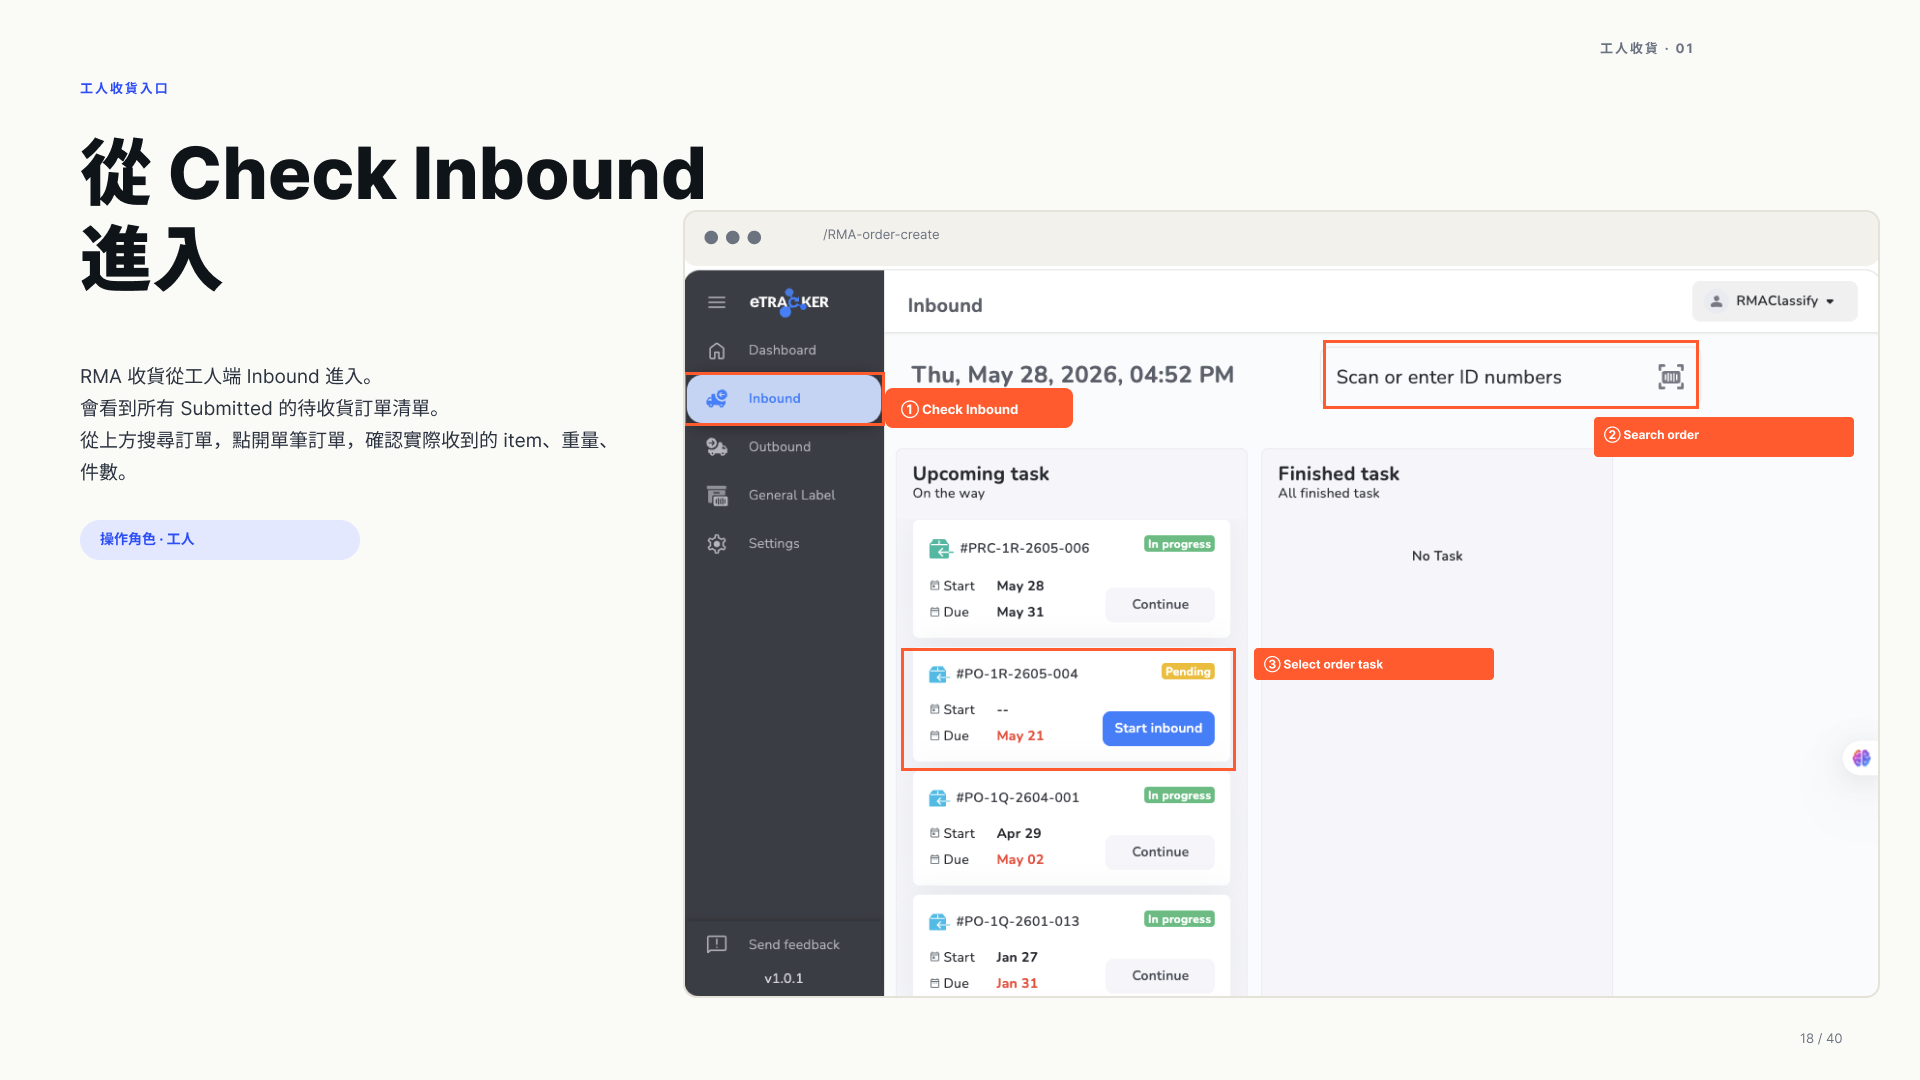Viewport: 1920px width, 1080px height.
Task: Click the due date May 31
Action: coord(1020,612)
